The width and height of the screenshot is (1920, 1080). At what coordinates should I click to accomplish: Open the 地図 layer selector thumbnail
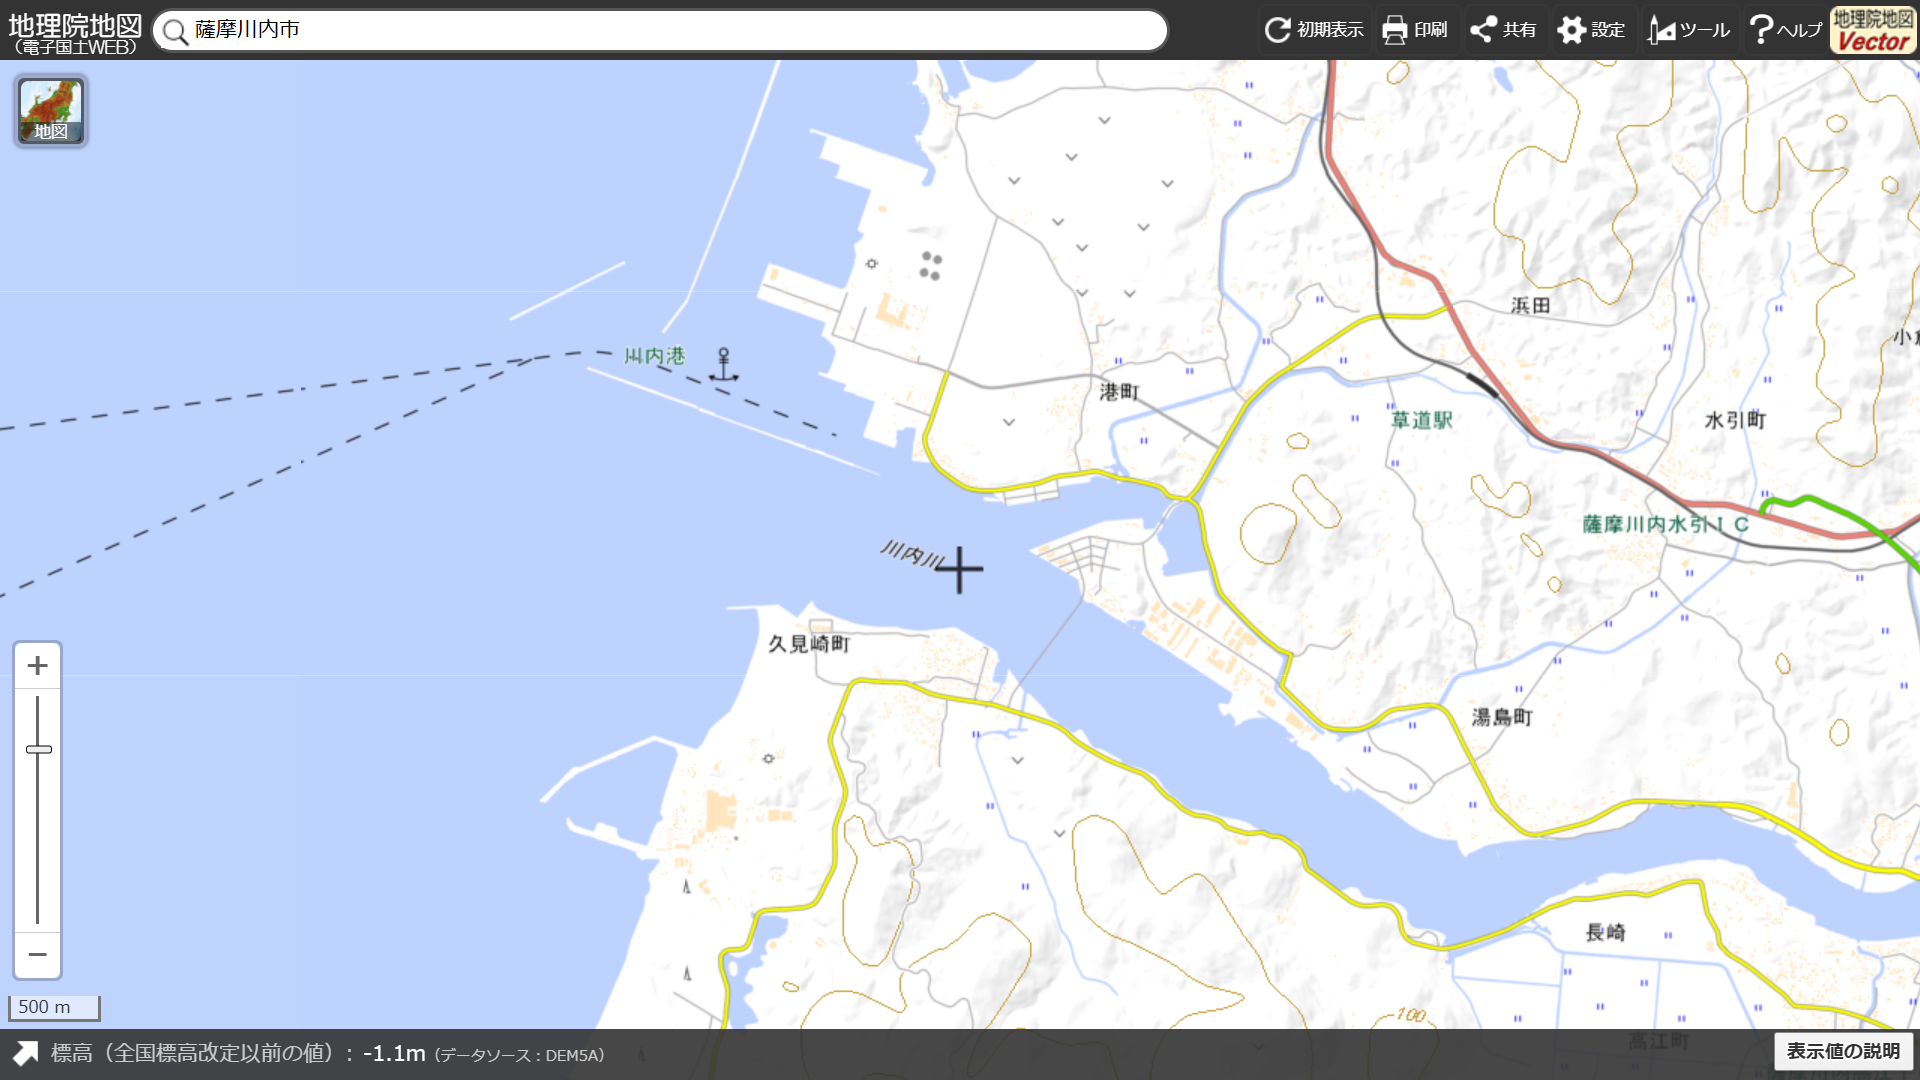coord(51,111)
